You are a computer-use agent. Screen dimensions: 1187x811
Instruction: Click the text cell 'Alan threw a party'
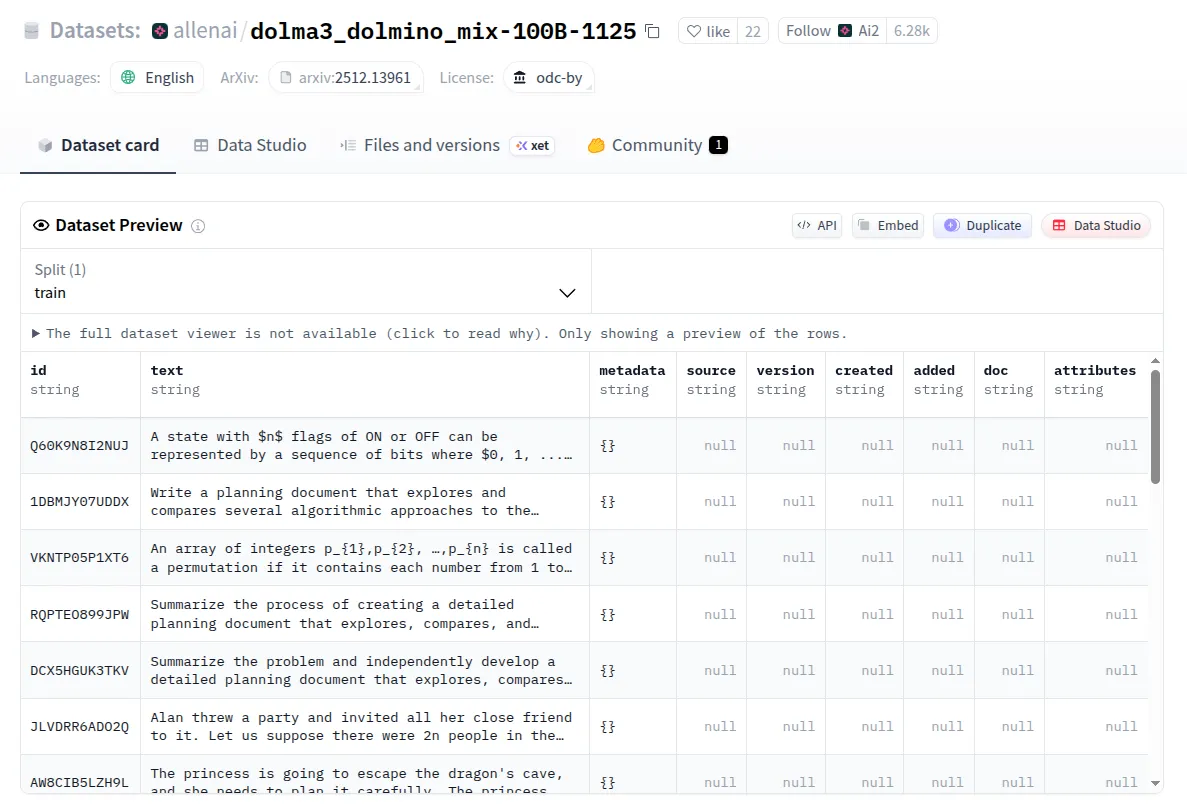(x=365, y=727)
